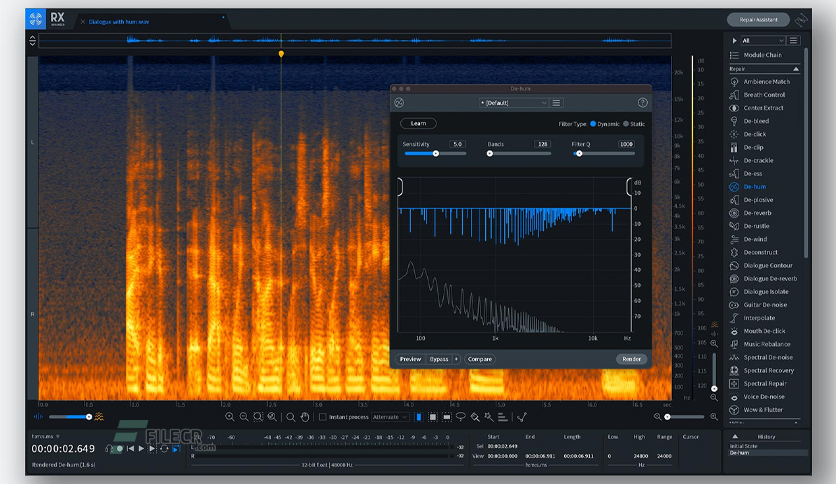This screenshot has height=484, width=836.
Task: Open the De-crackle module
Action: pyautogui.click(x=751, y=160)
